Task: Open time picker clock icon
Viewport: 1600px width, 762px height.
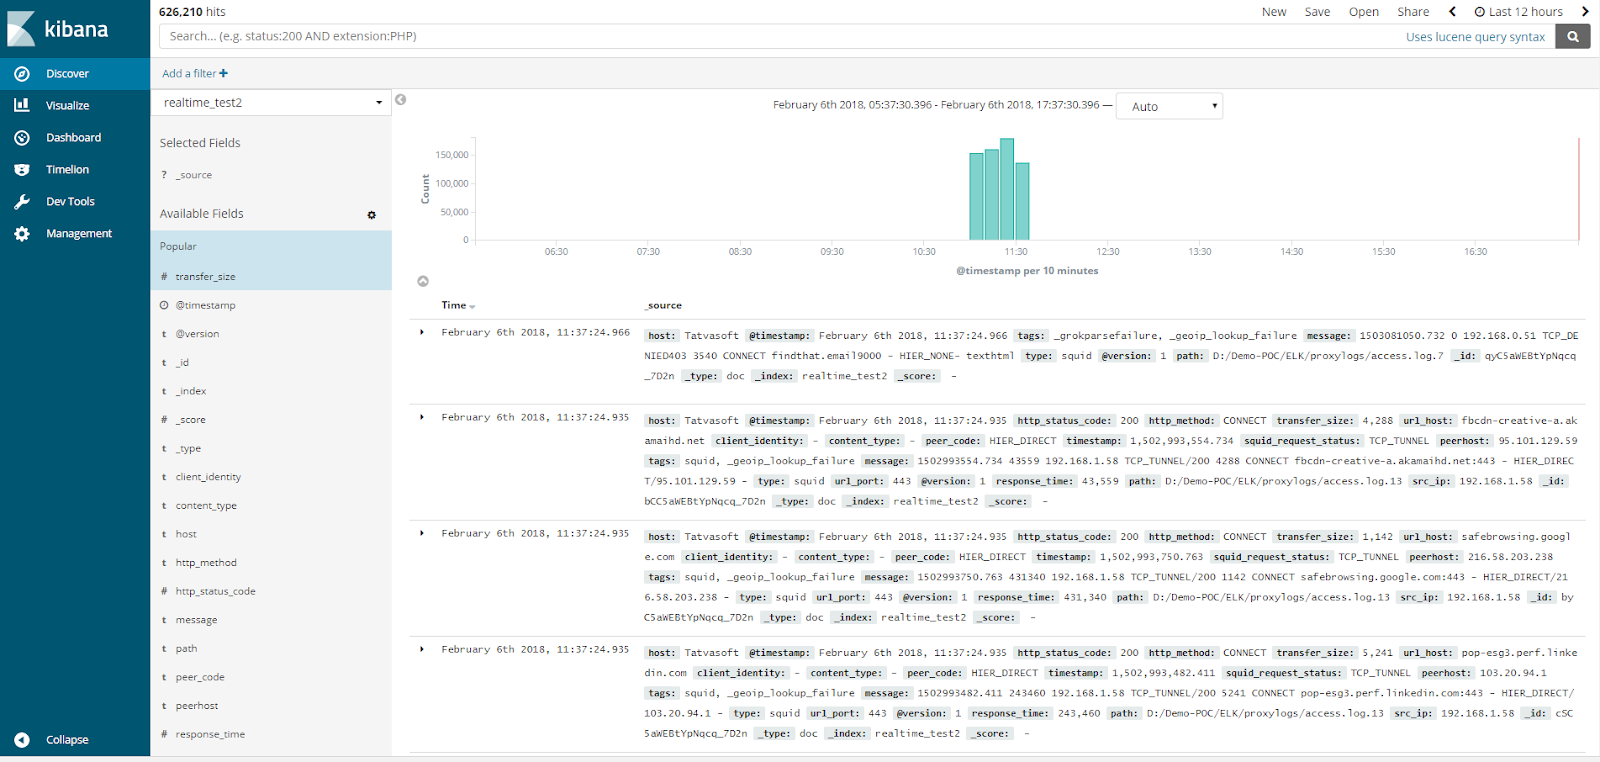Action: tap(1480, 12)
